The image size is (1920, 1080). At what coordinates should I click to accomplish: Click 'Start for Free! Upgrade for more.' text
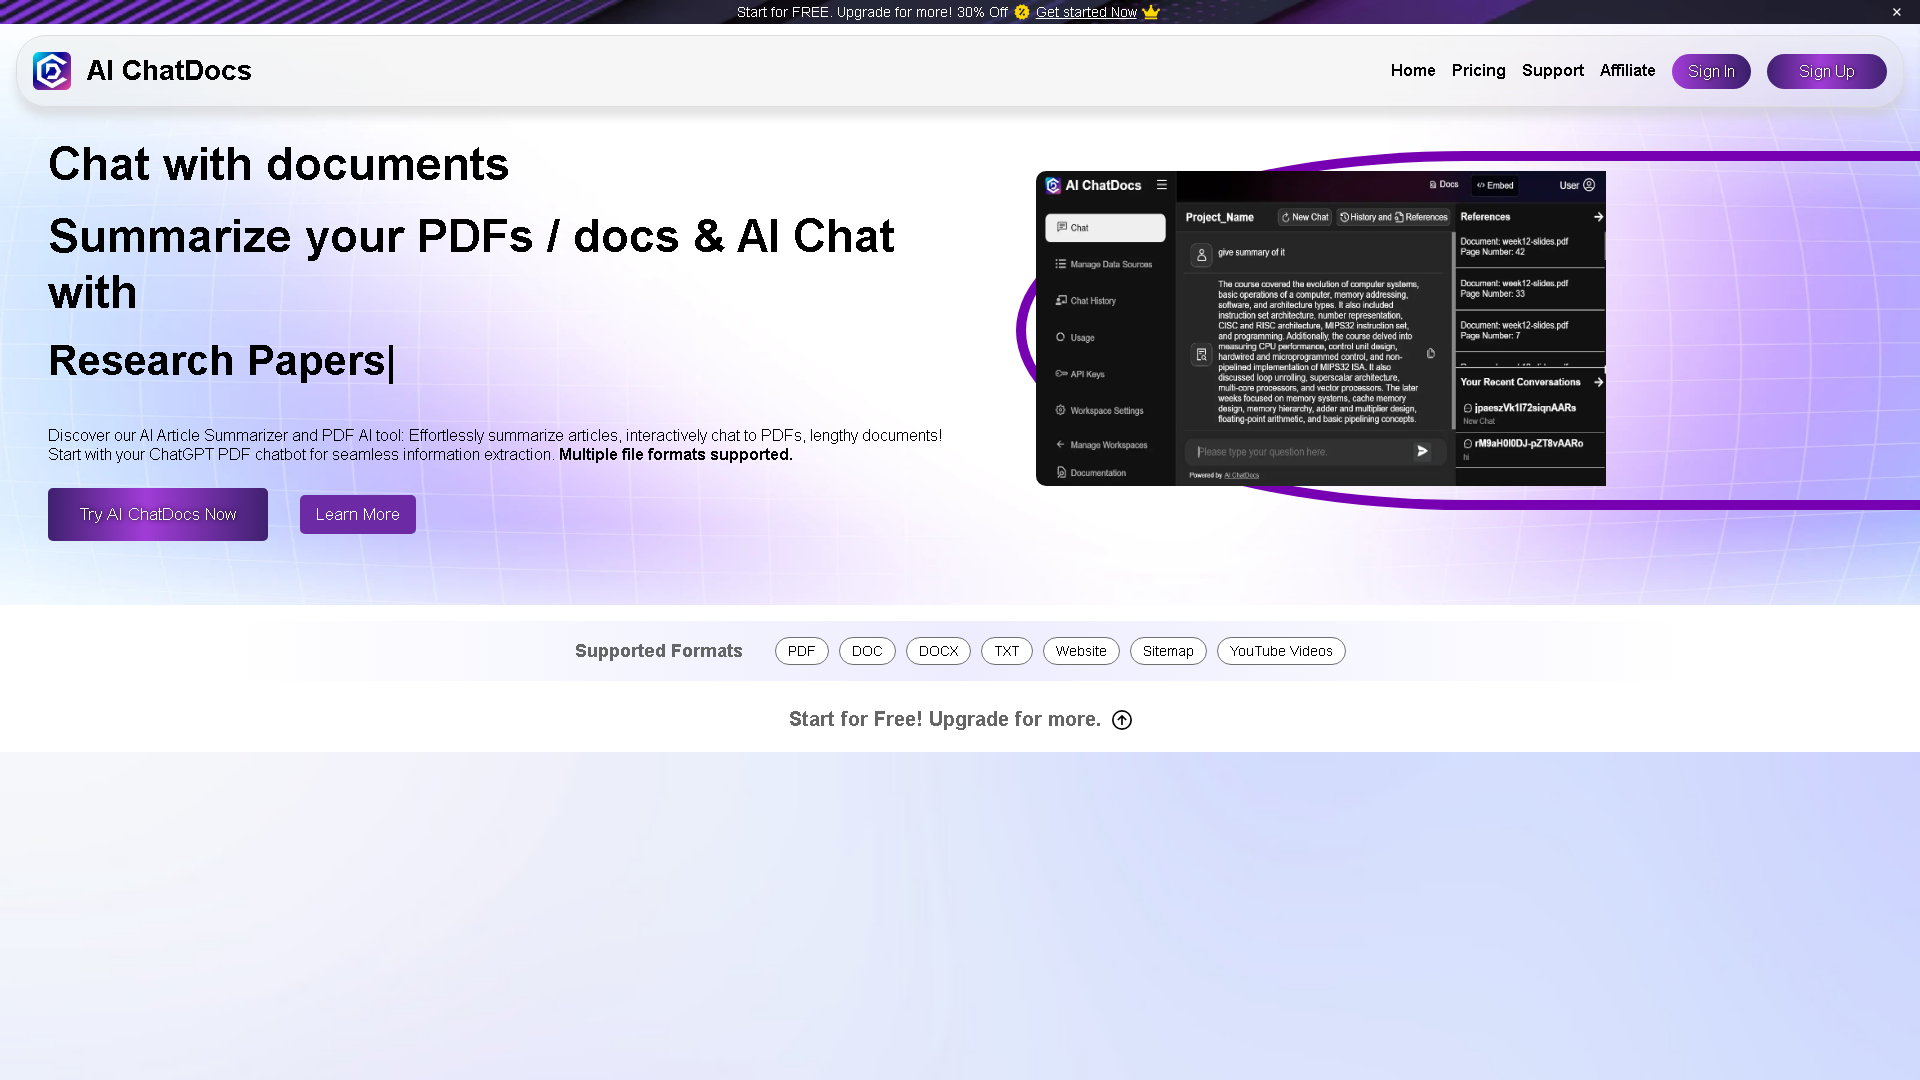[x=944, y=719]
